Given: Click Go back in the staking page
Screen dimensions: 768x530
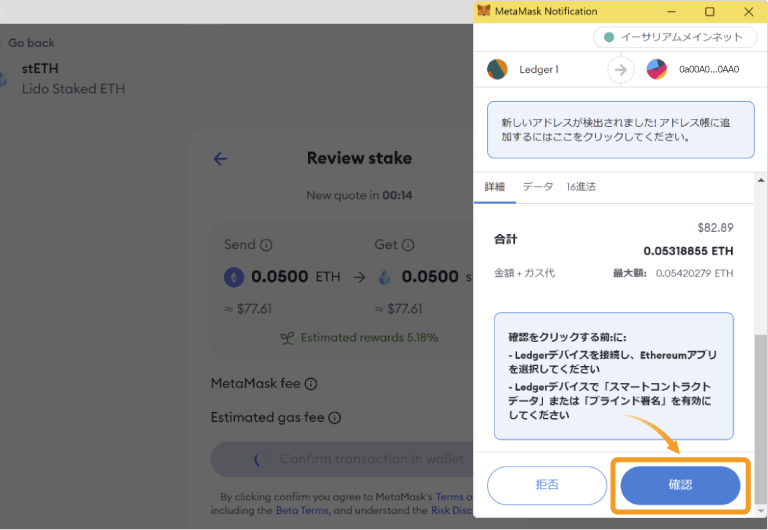Looking at the screenshot, I should (31, 43).
